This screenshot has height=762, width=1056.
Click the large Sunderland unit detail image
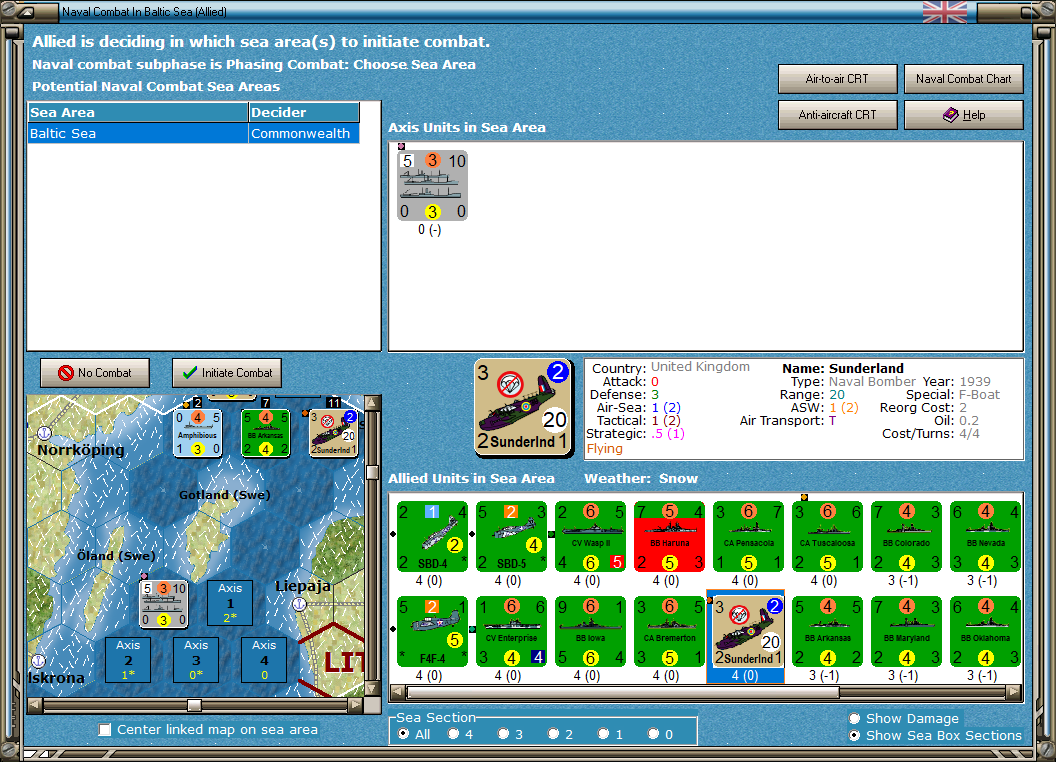(x=523, y=408)
